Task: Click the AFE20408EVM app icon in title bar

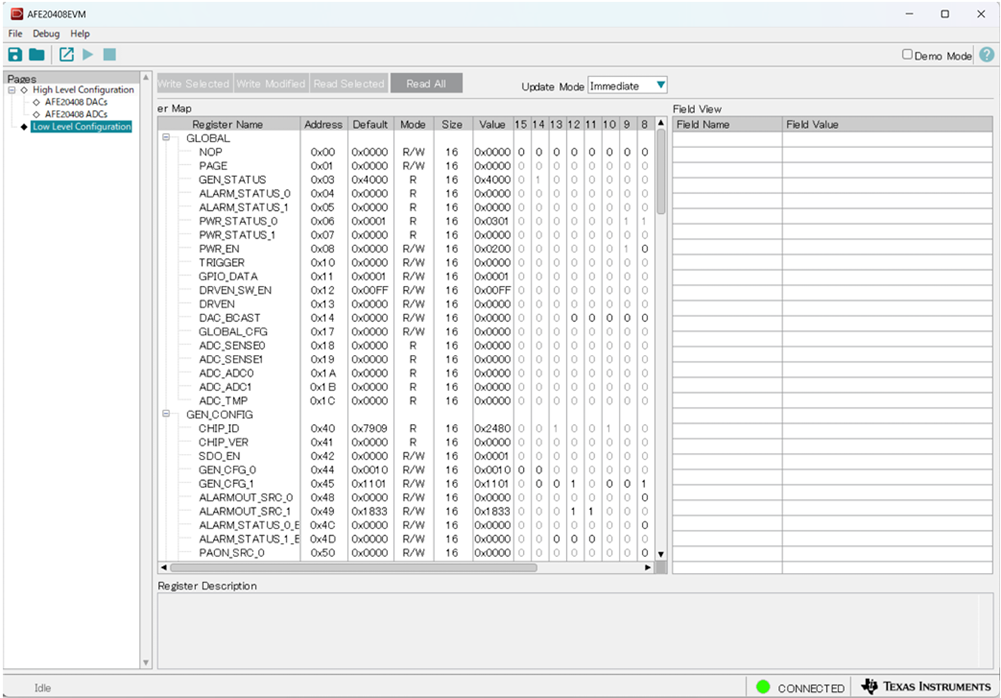Action: [x=17, y=14]
